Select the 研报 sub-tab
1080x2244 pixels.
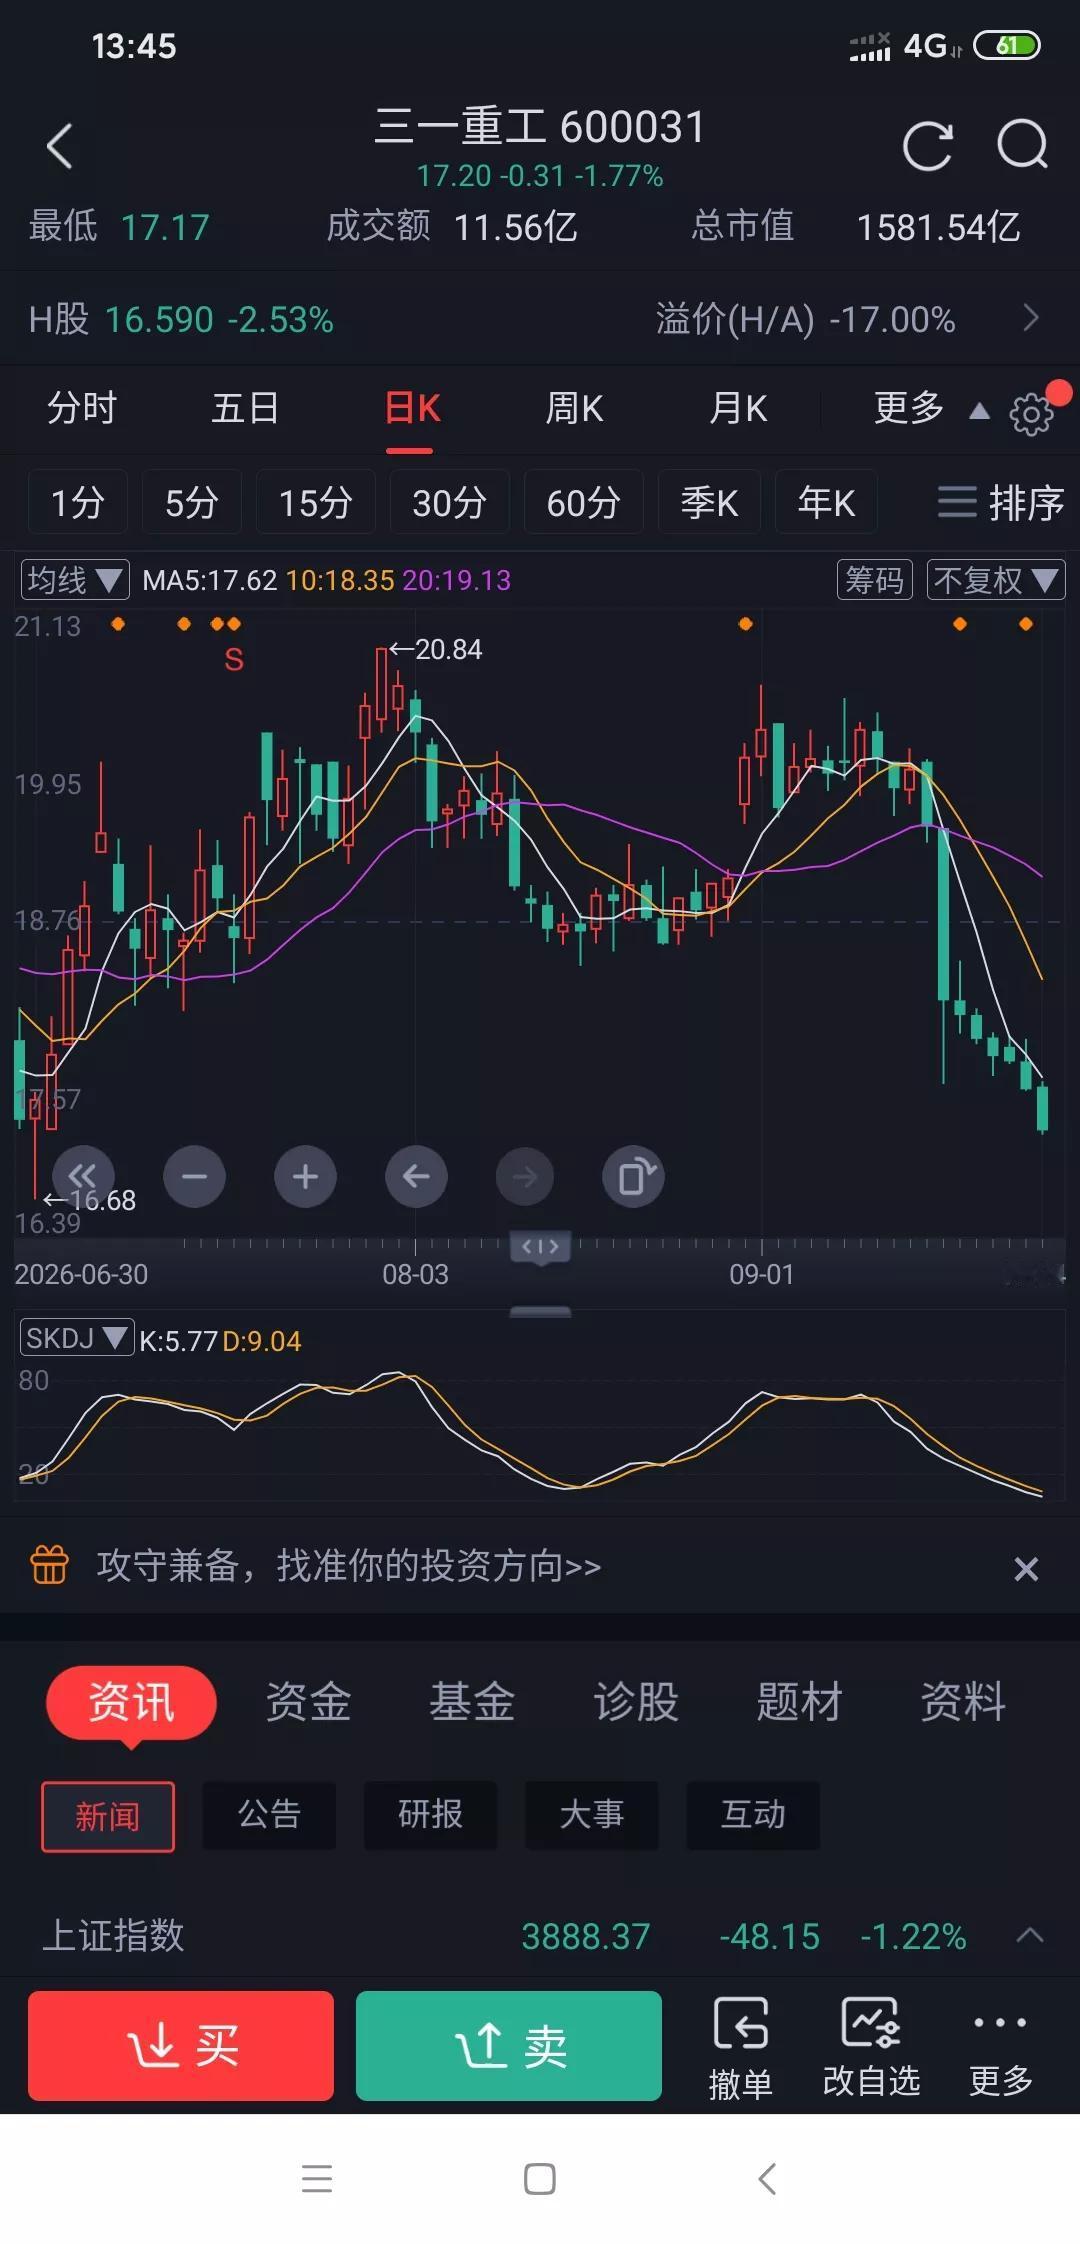[430, 1816]
